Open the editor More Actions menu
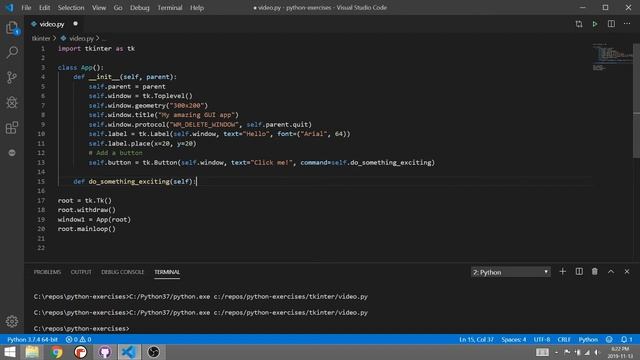The height and width of the screenshot is (360, 640). (x=627, y=24)
